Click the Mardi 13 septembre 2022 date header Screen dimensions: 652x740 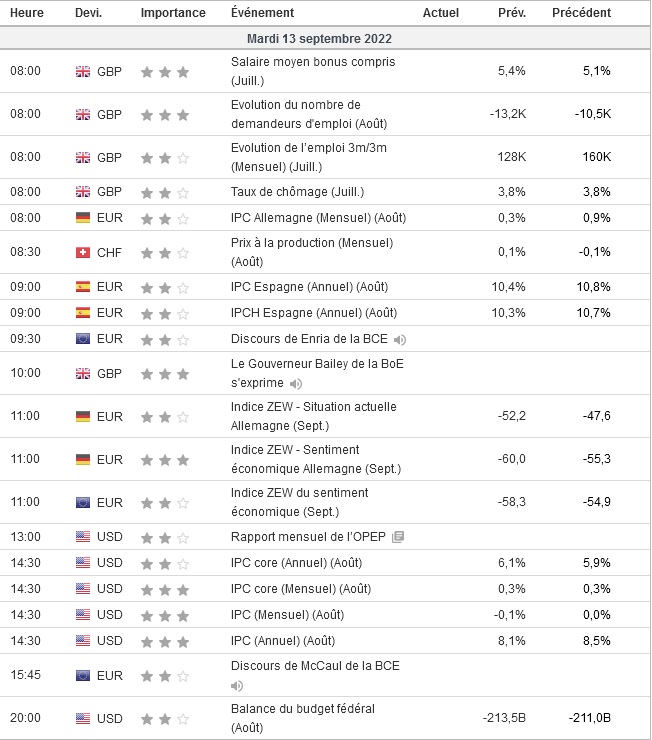pyautogui.click(x=319, y=38)
